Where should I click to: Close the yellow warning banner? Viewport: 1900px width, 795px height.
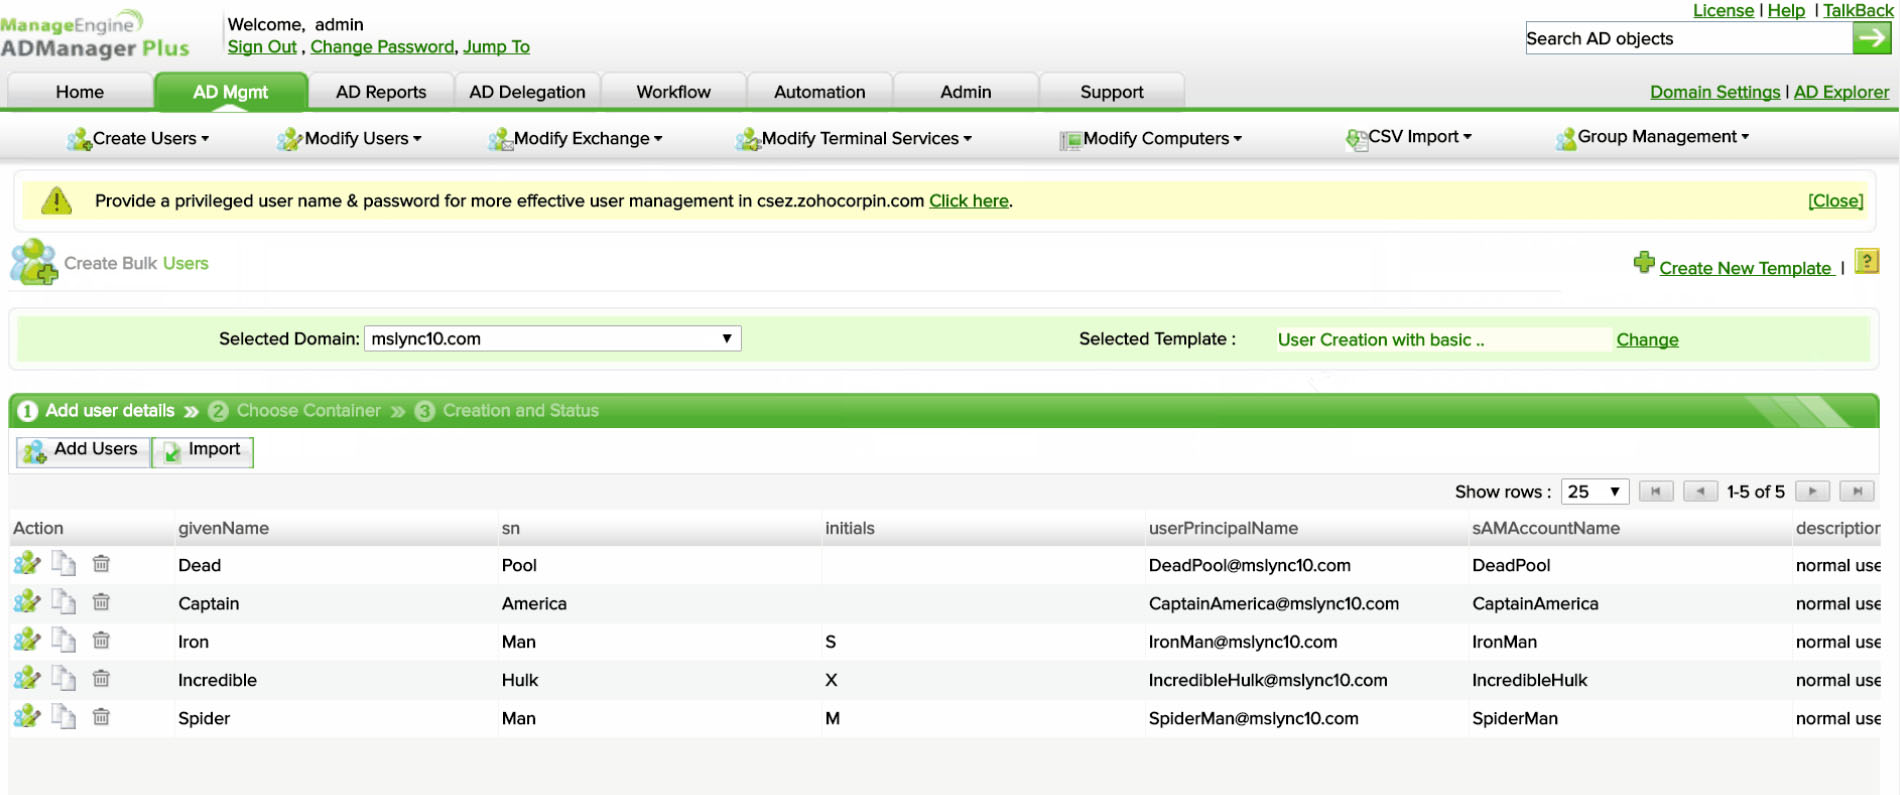click(x=1836, y=201)
